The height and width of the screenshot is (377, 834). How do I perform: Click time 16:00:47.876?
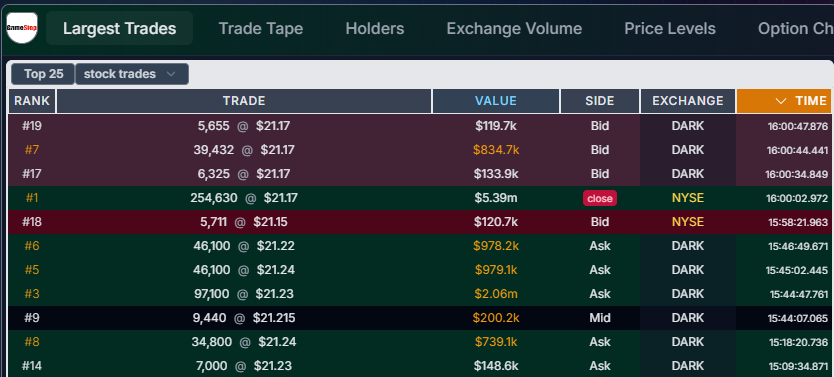tap(797, 127)
